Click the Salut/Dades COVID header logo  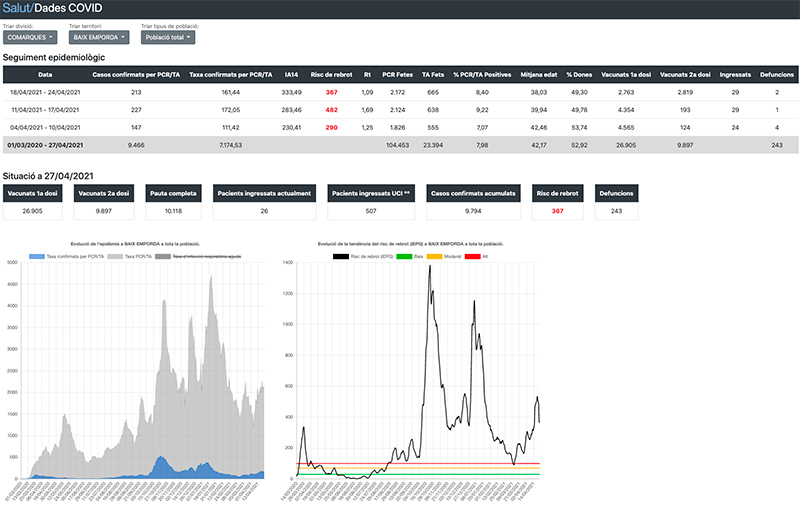pyautogui.click(x=52, y=8)
